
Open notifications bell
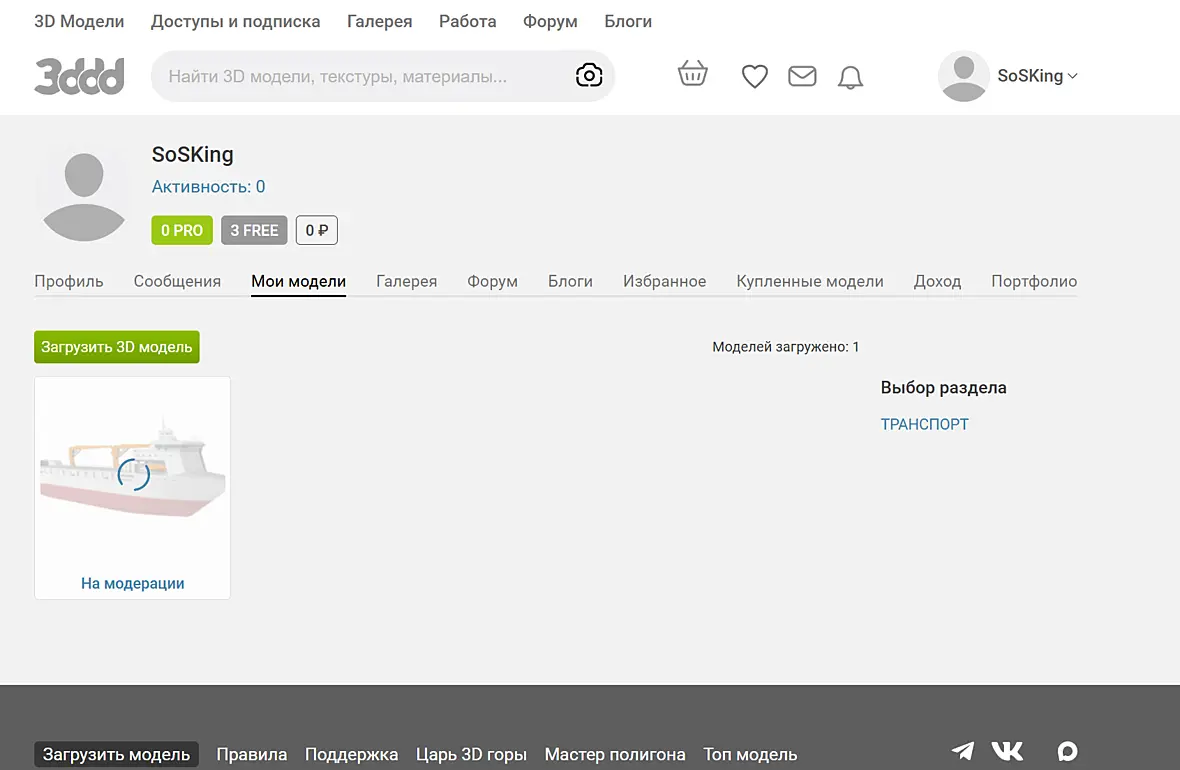click(850, 77)
